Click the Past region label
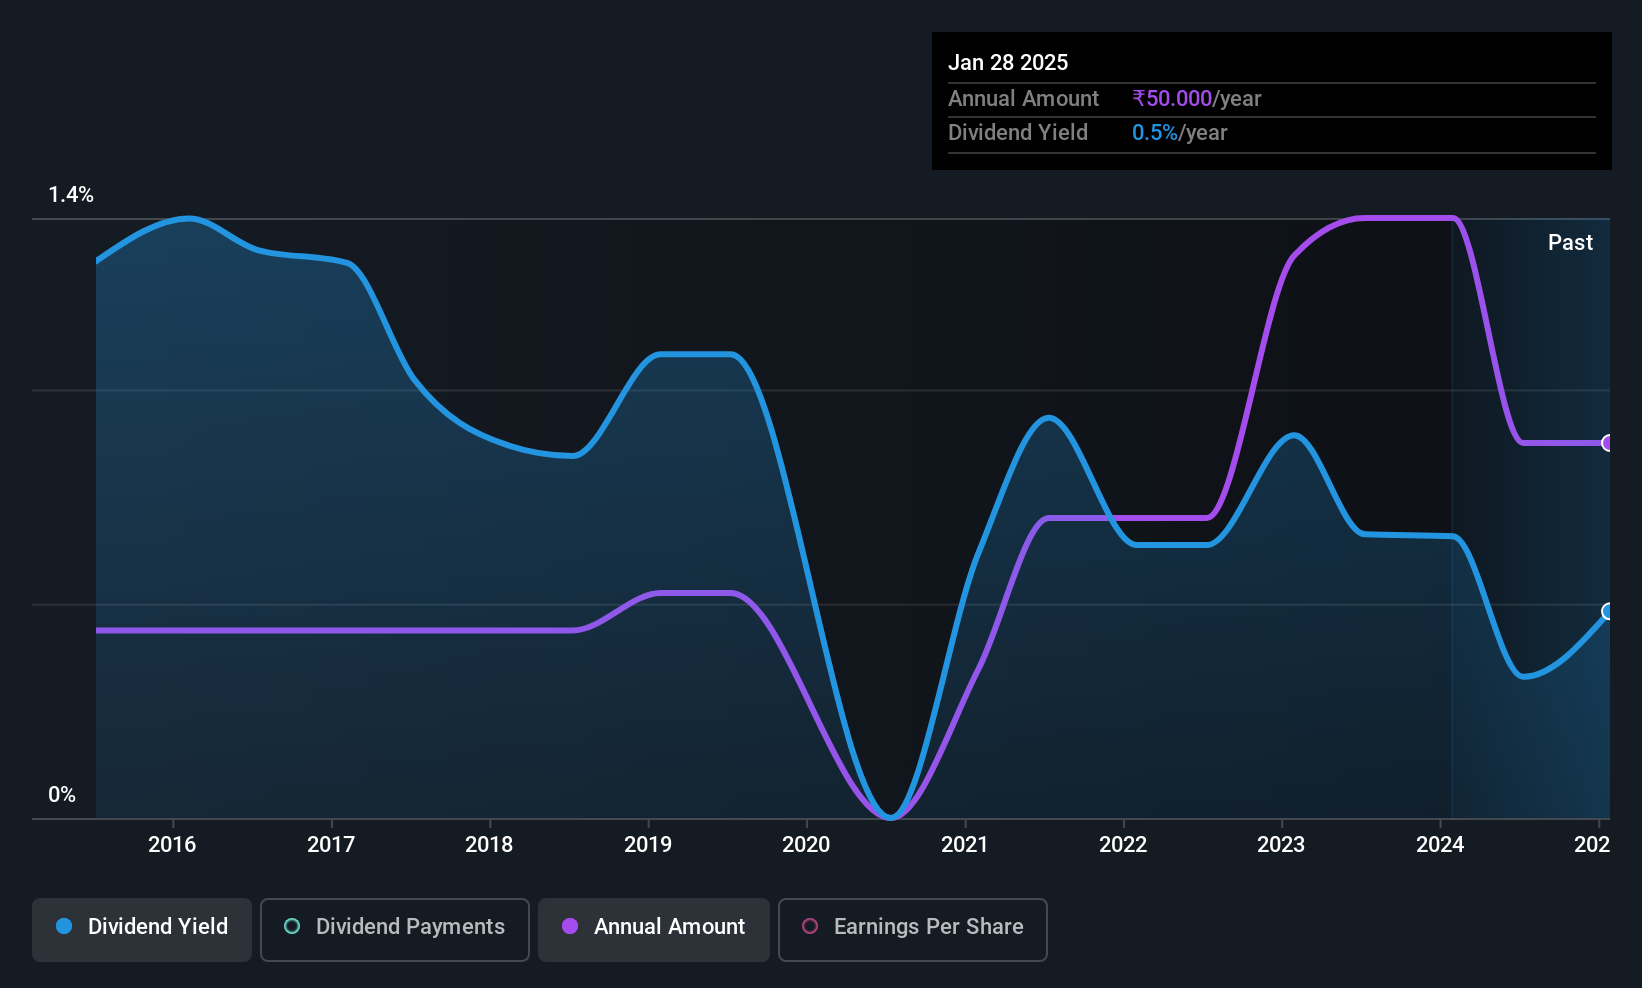The height and width of the screenshot is (988, 1642). [x=1570, y=242]
